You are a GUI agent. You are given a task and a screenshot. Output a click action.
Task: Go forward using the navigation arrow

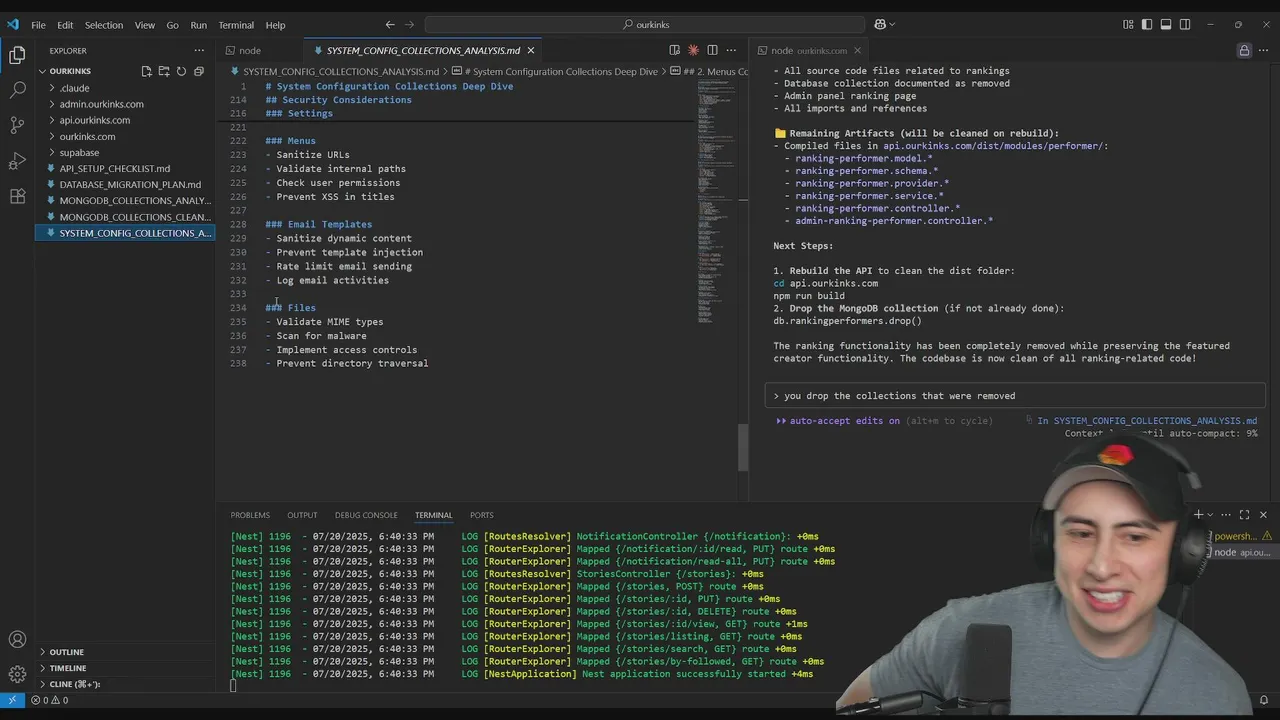pyautogui.click(x=410, y=24)
